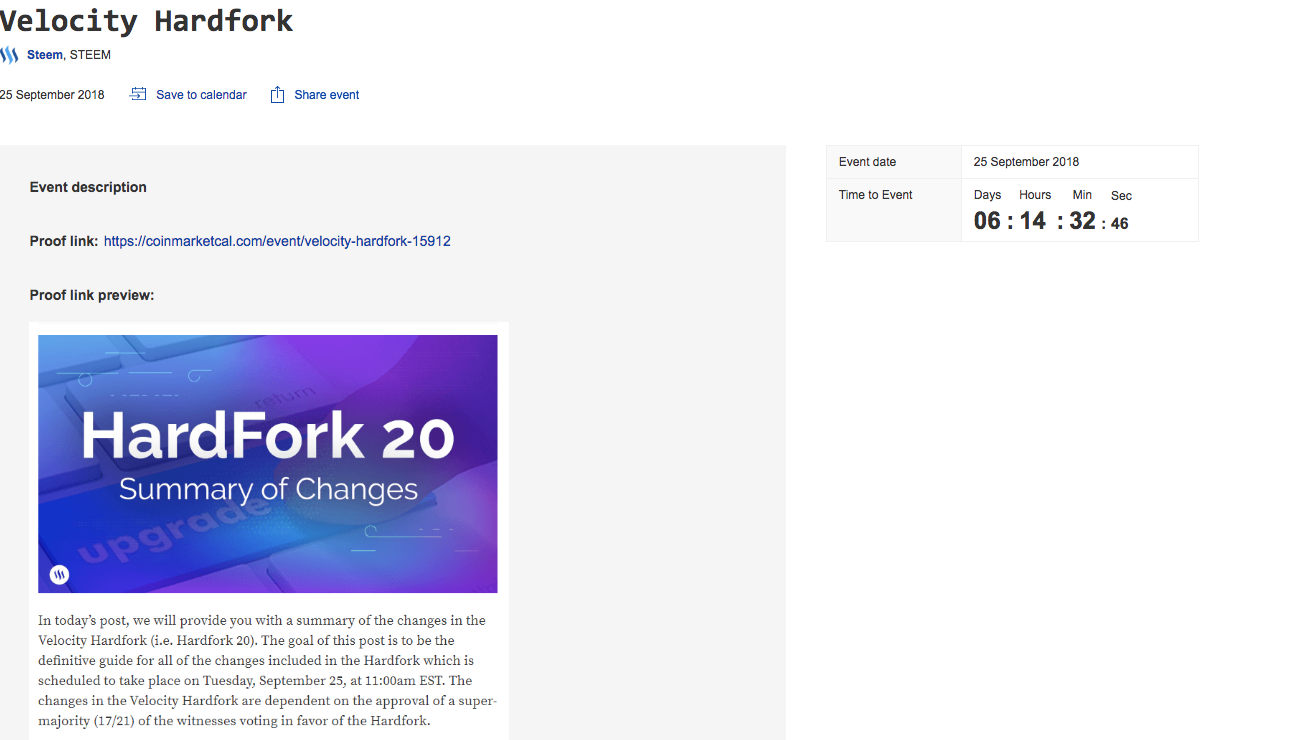Click the Min countdown value 32
The width and height of the screenshot is (1310, 740).
point(1082,221)
